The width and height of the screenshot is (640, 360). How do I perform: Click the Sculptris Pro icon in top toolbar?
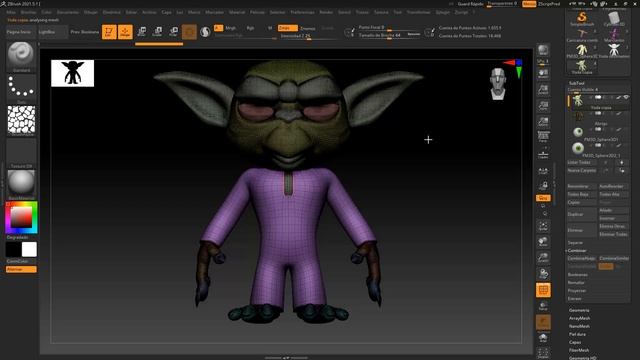pyautogui.click(x=205, y=31)
